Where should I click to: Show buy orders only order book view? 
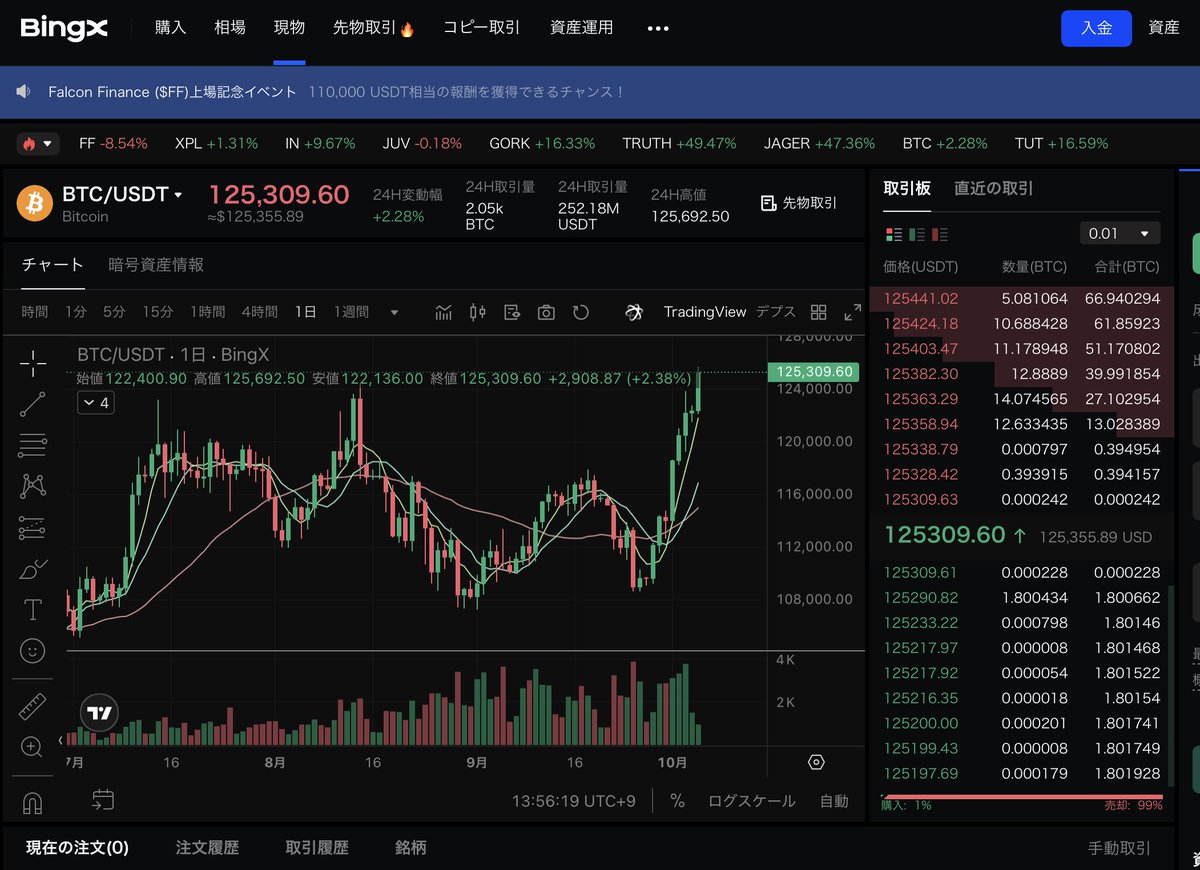[917, 234]
